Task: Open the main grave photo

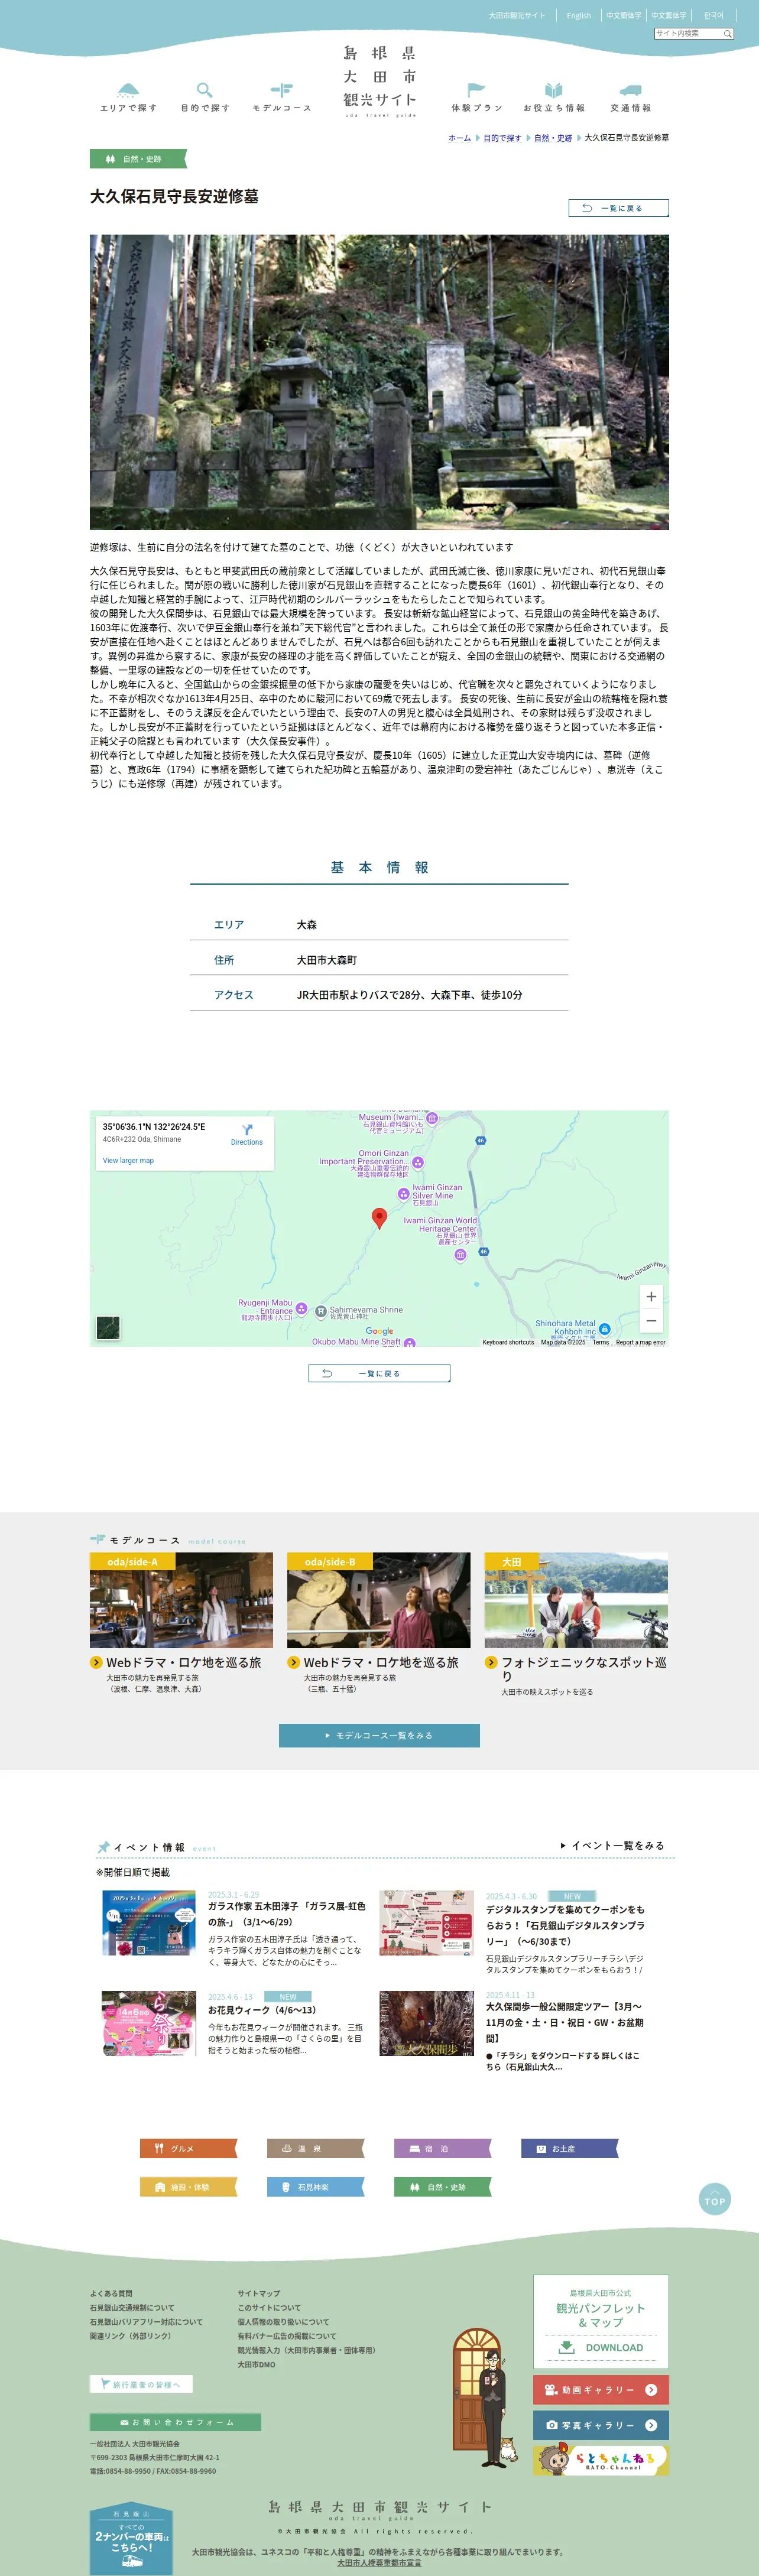Action: (379, 382)
